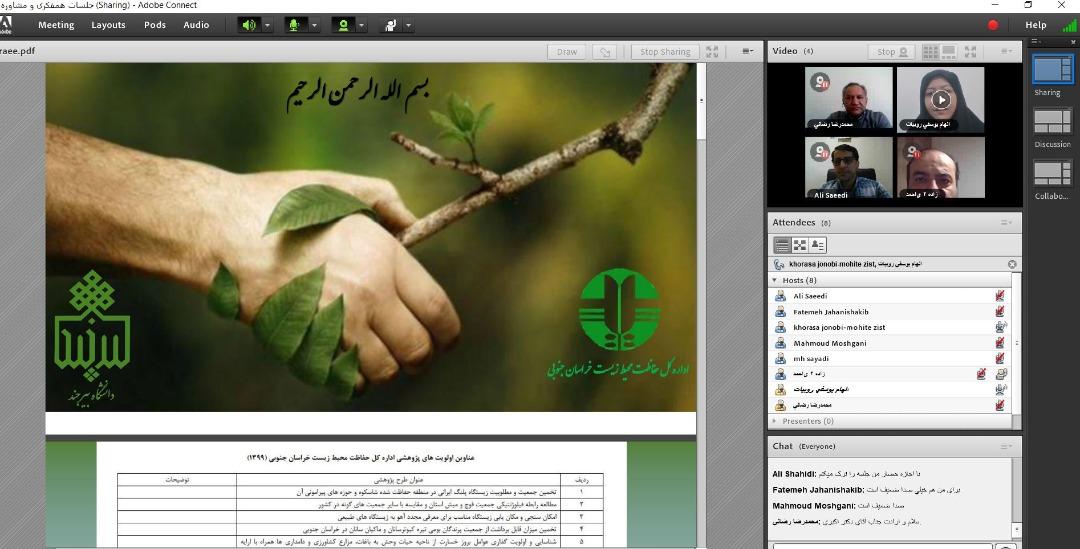Click the Draw button in Share pod
Viewport: 1080px width, 549px height.
[567, 52]
